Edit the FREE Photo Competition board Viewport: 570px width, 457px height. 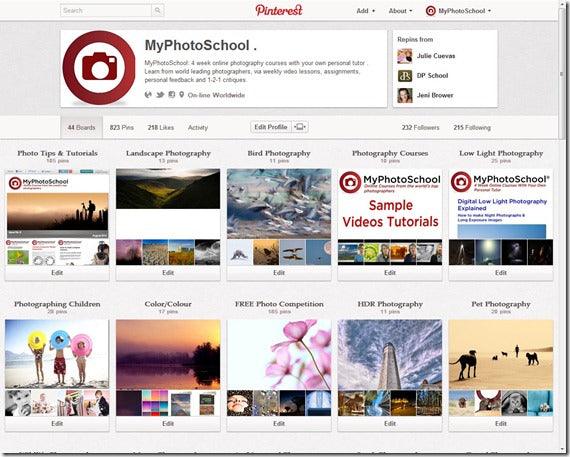click(x=279, y=424)
